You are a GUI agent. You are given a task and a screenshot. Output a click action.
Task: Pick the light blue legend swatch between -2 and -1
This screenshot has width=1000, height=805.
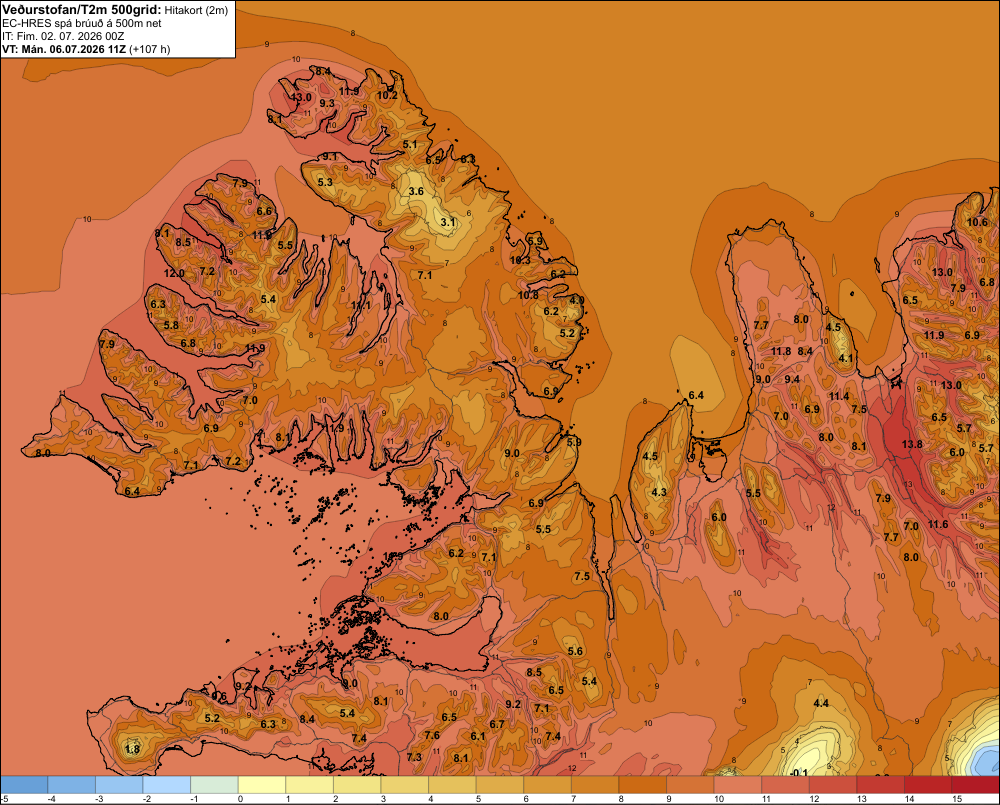166,784
